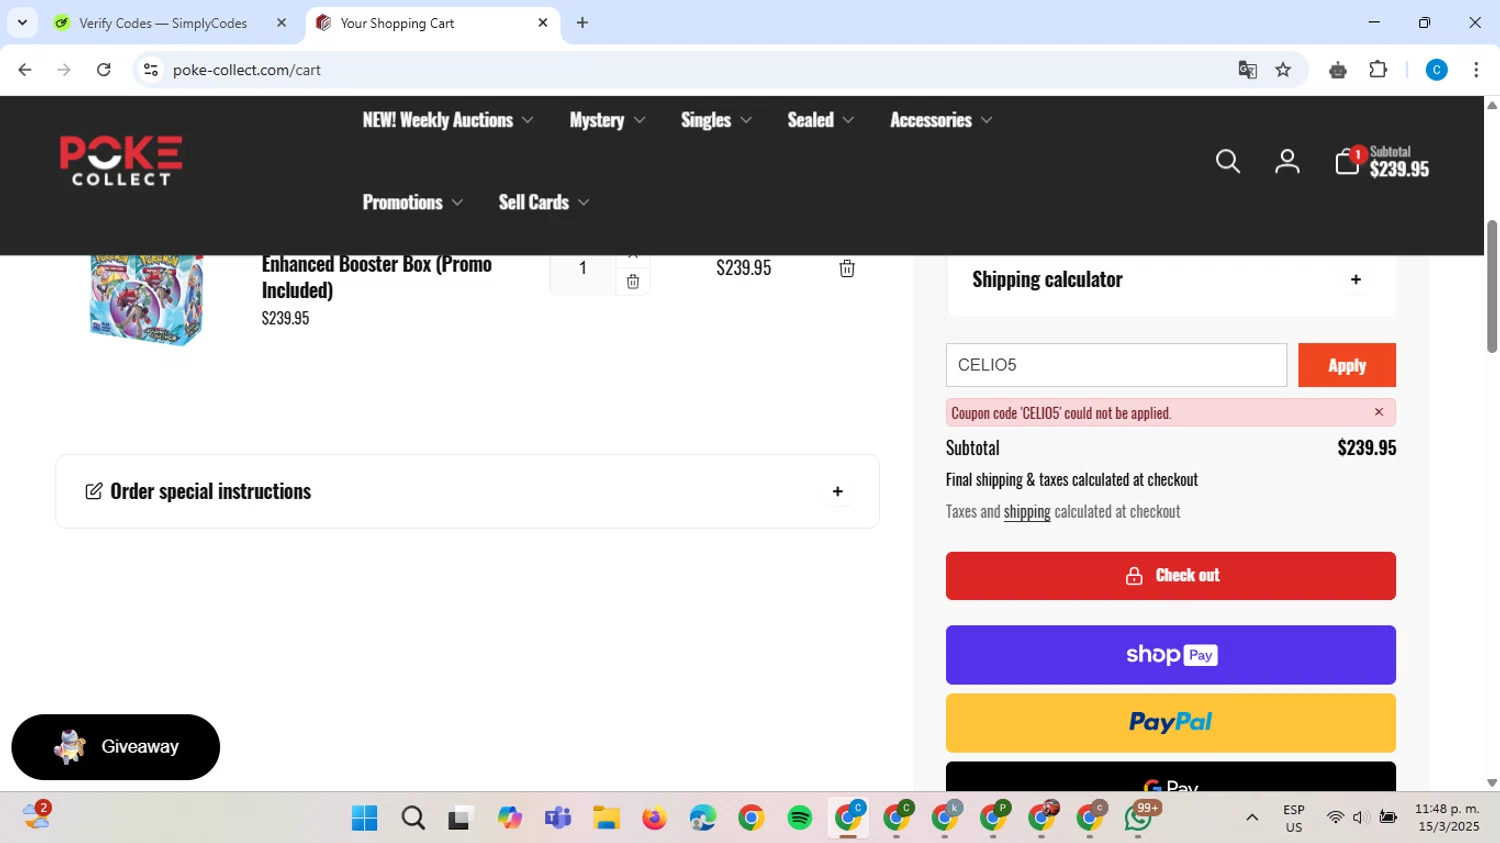Expand NEW! Weekly Auctions menu
This screenshot has width=1500, height=843.
447,120
